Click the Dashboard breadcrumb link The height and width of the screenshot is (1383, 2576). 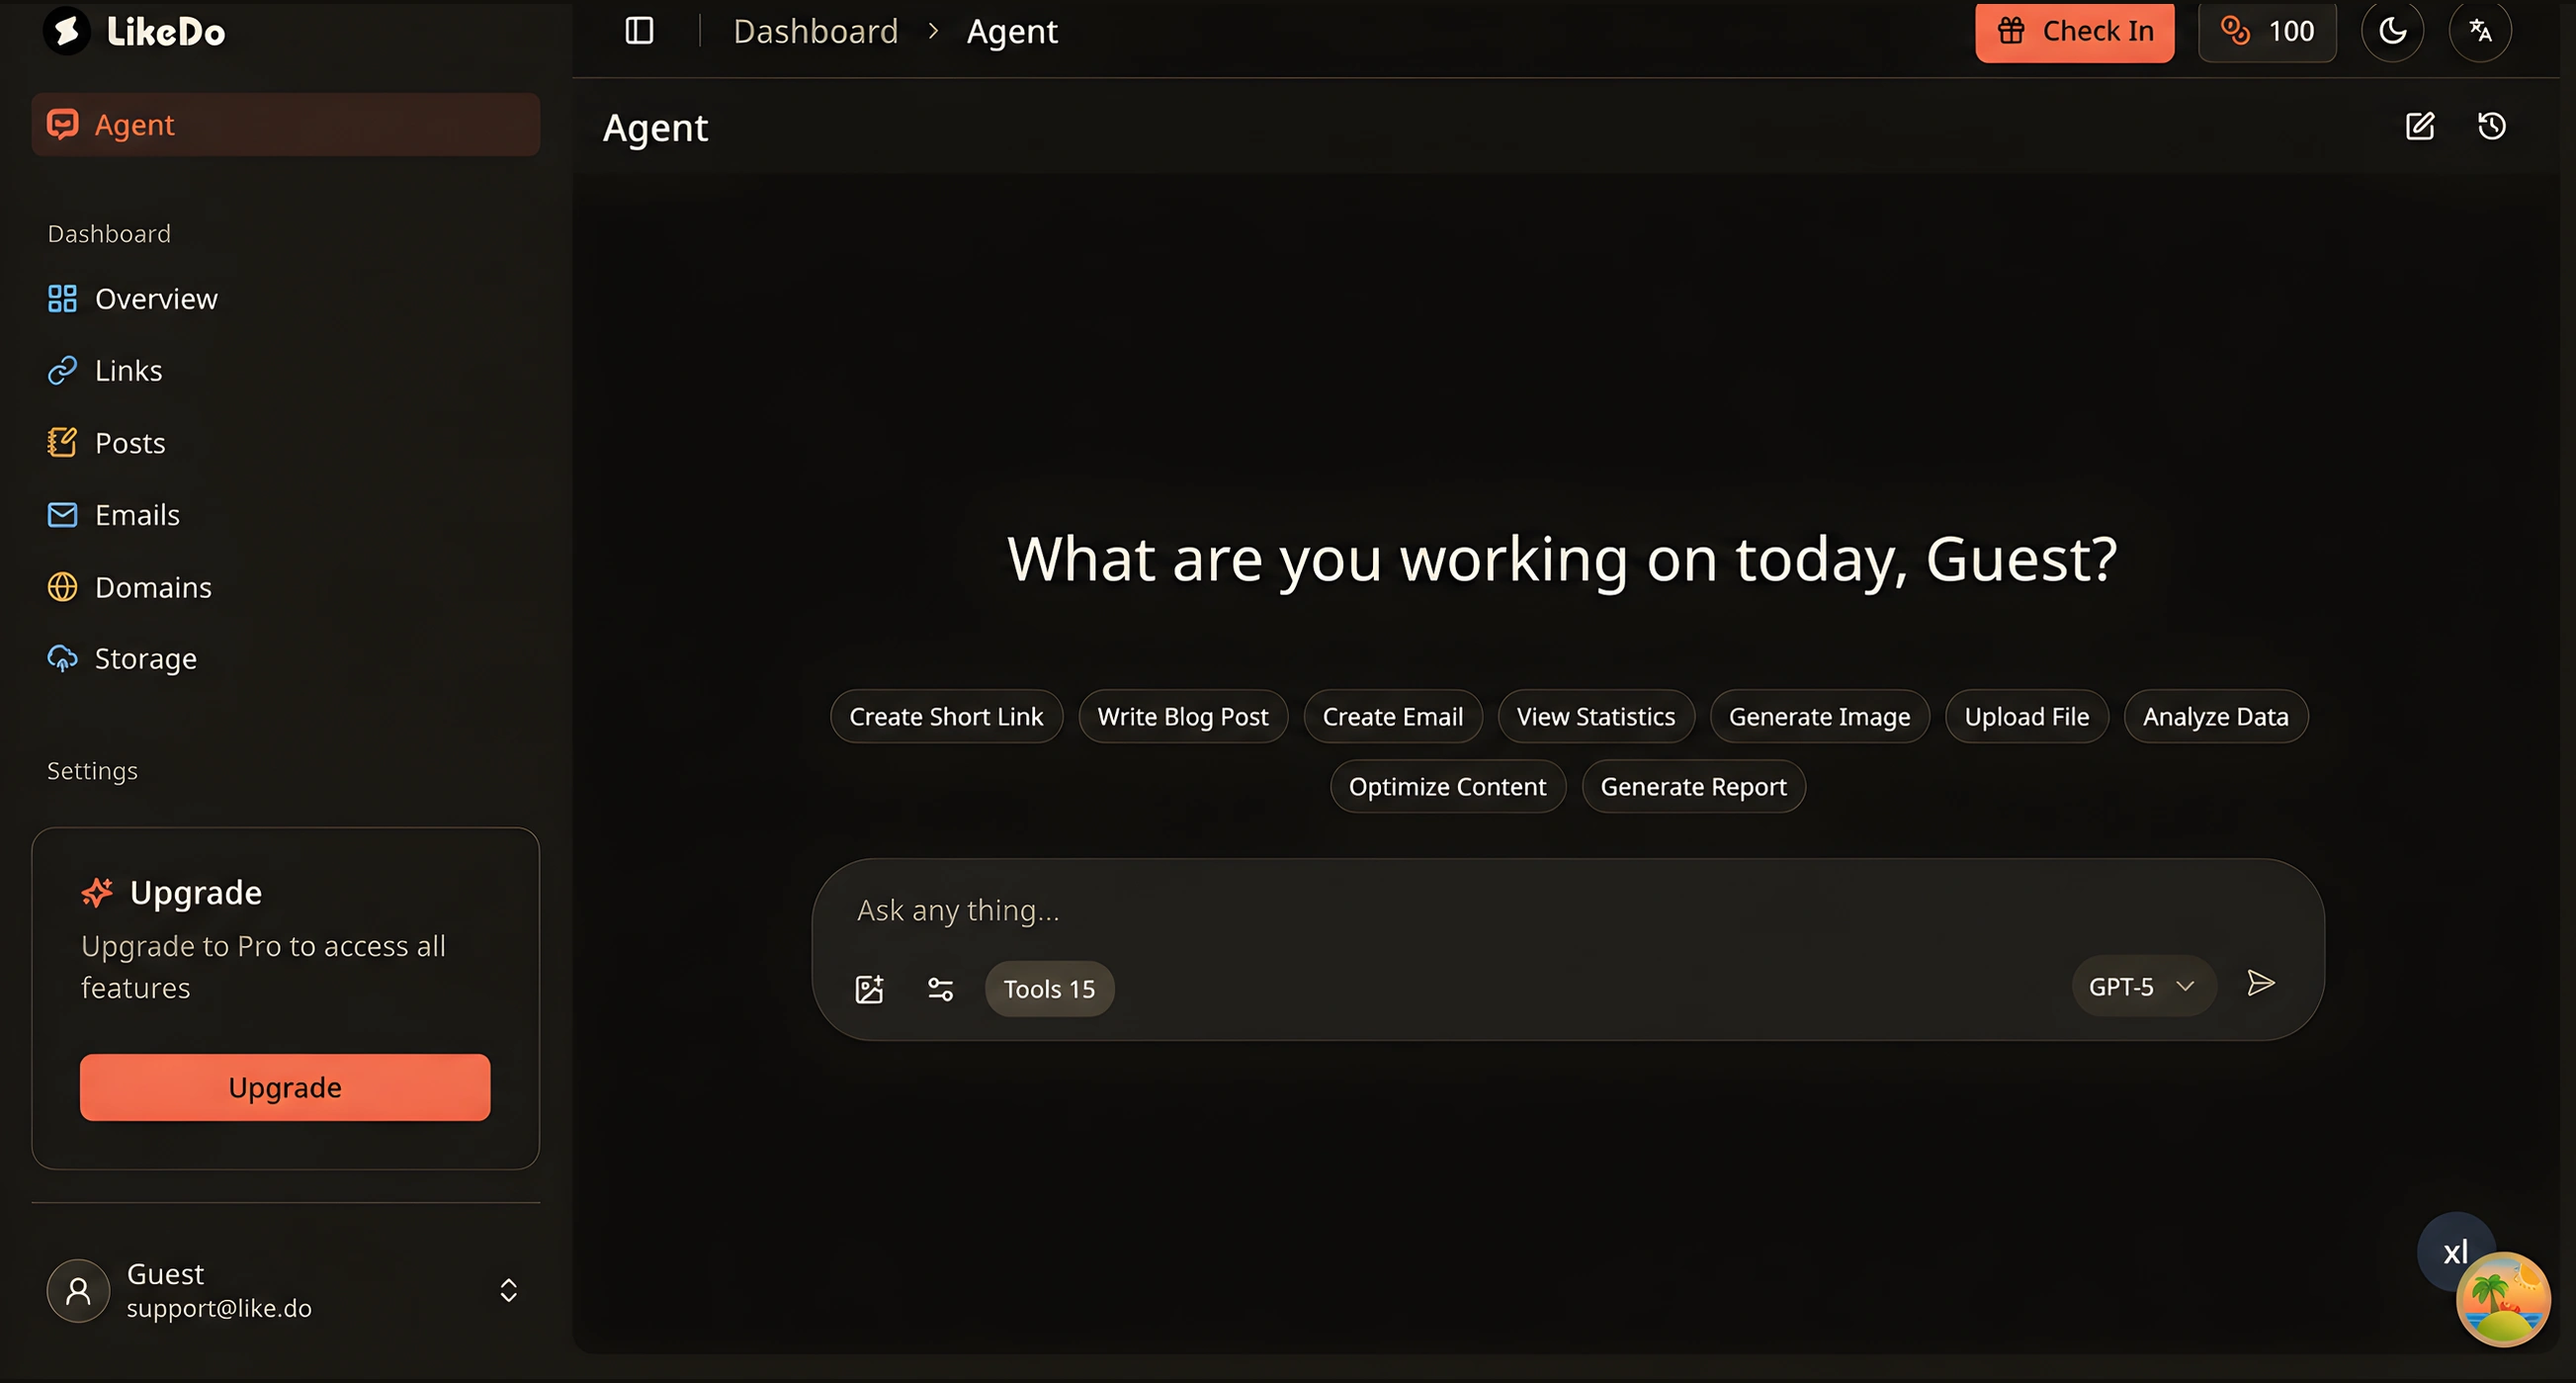click(815, 31)
